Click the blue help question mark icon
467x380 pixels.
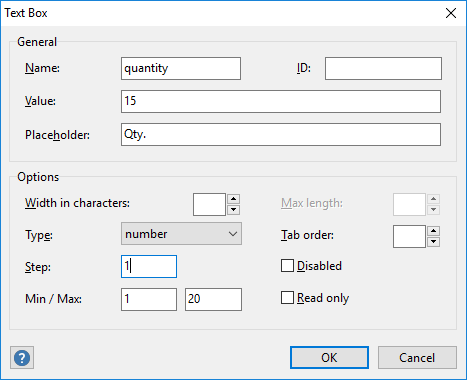22,358
